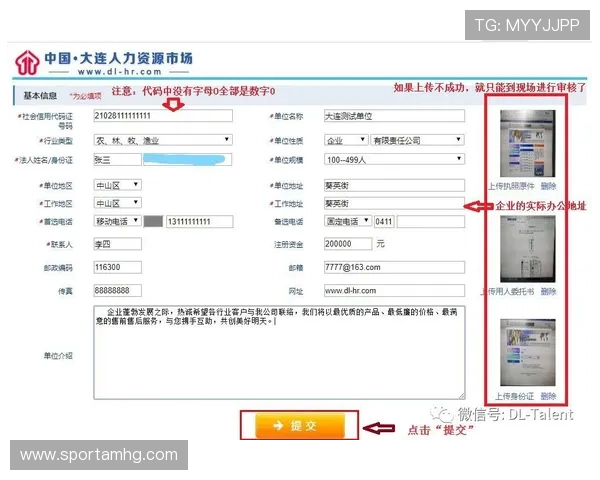Click the 上传用人委托书 upload link
The height and width of the screenshot is (480, 600).
(507, 292)
